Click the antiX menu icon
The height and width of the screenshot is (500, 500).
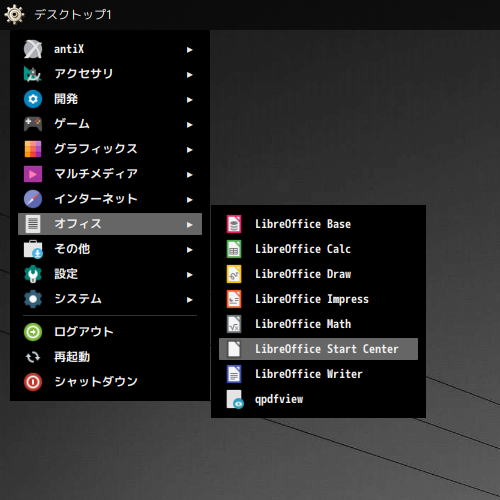(33, 49)
